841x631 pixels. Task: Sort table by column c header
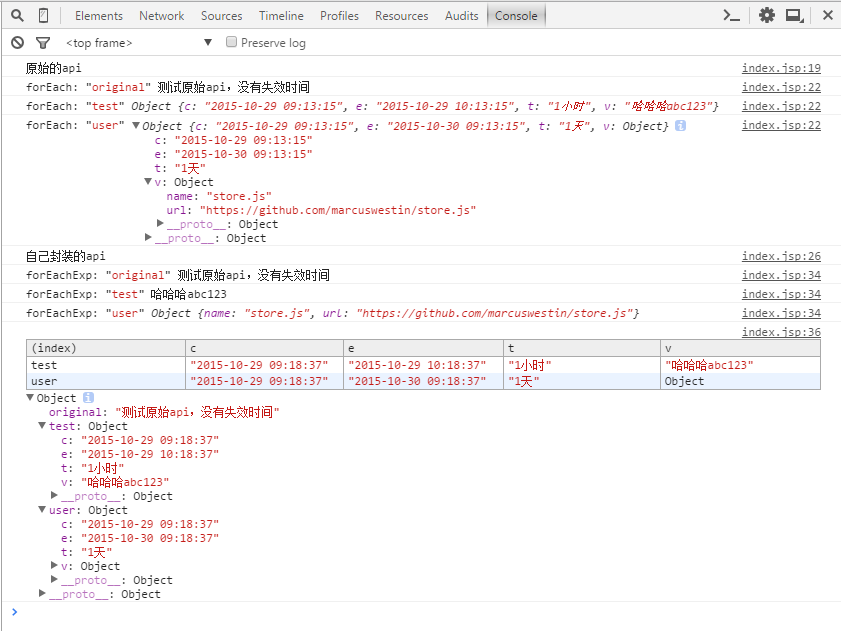(x=264, y=348)
